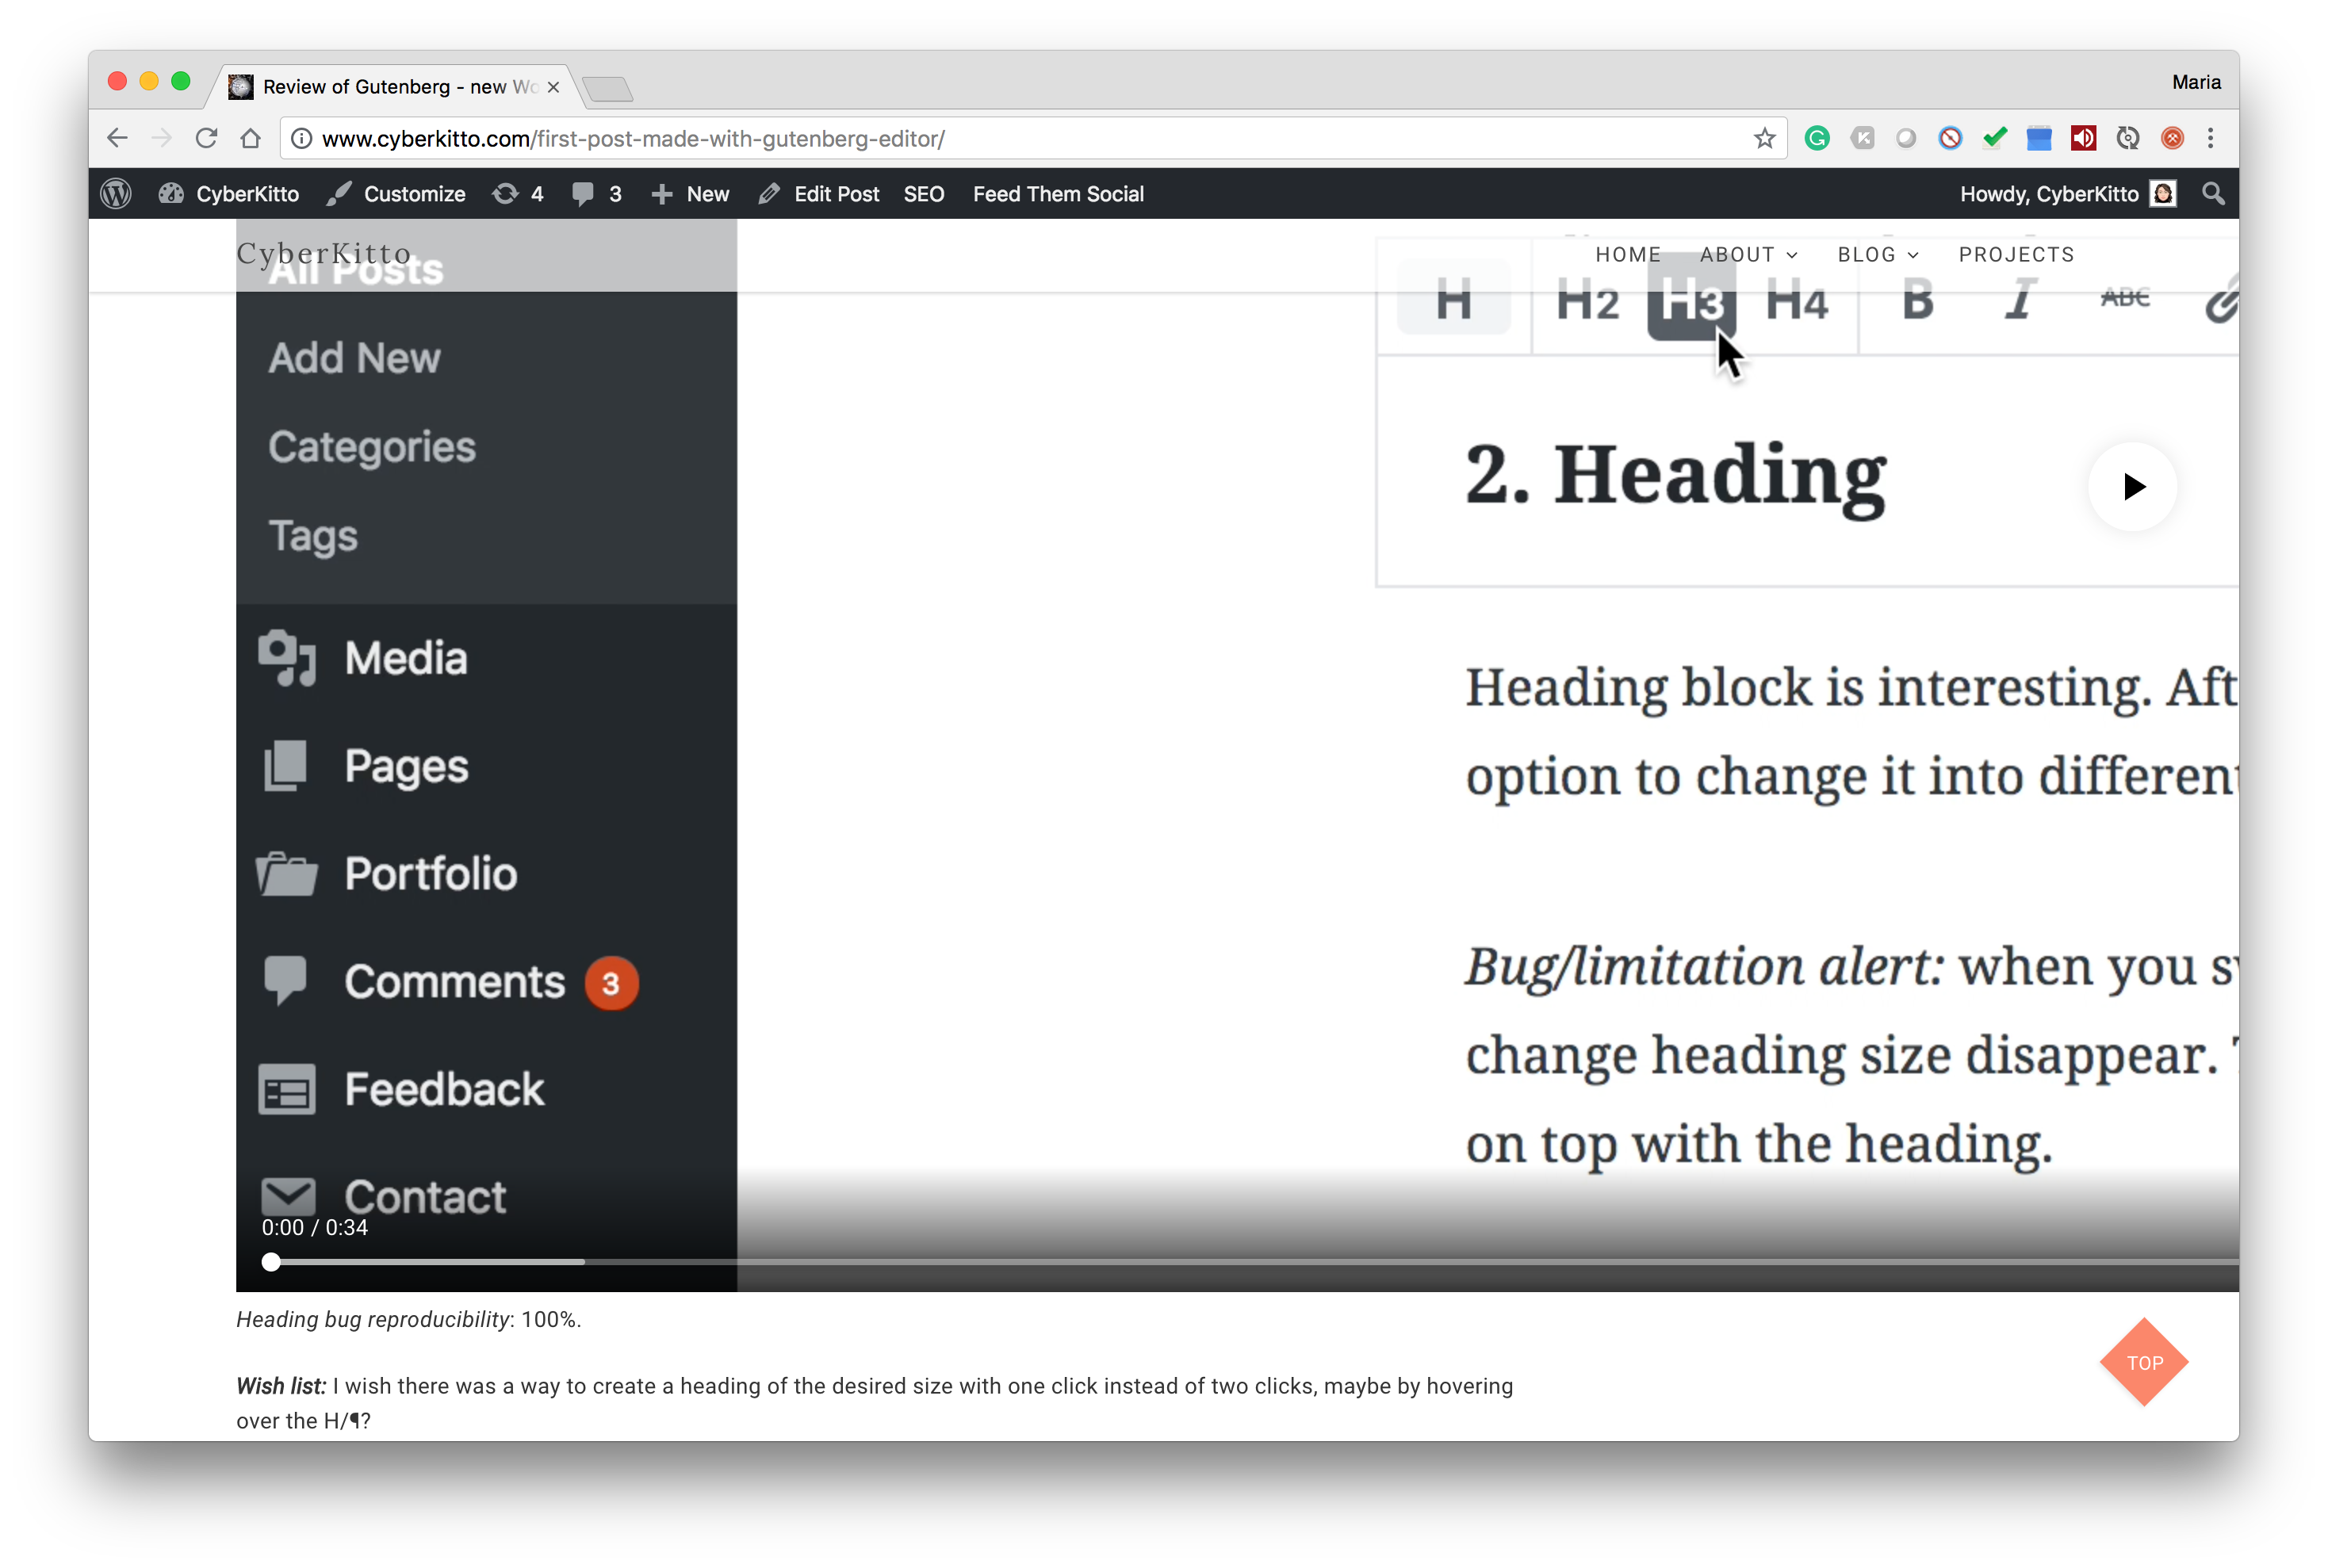Click the gray K extension icon
This screenshot has width=2328, height=1568.
click(x=1862, y=138)
